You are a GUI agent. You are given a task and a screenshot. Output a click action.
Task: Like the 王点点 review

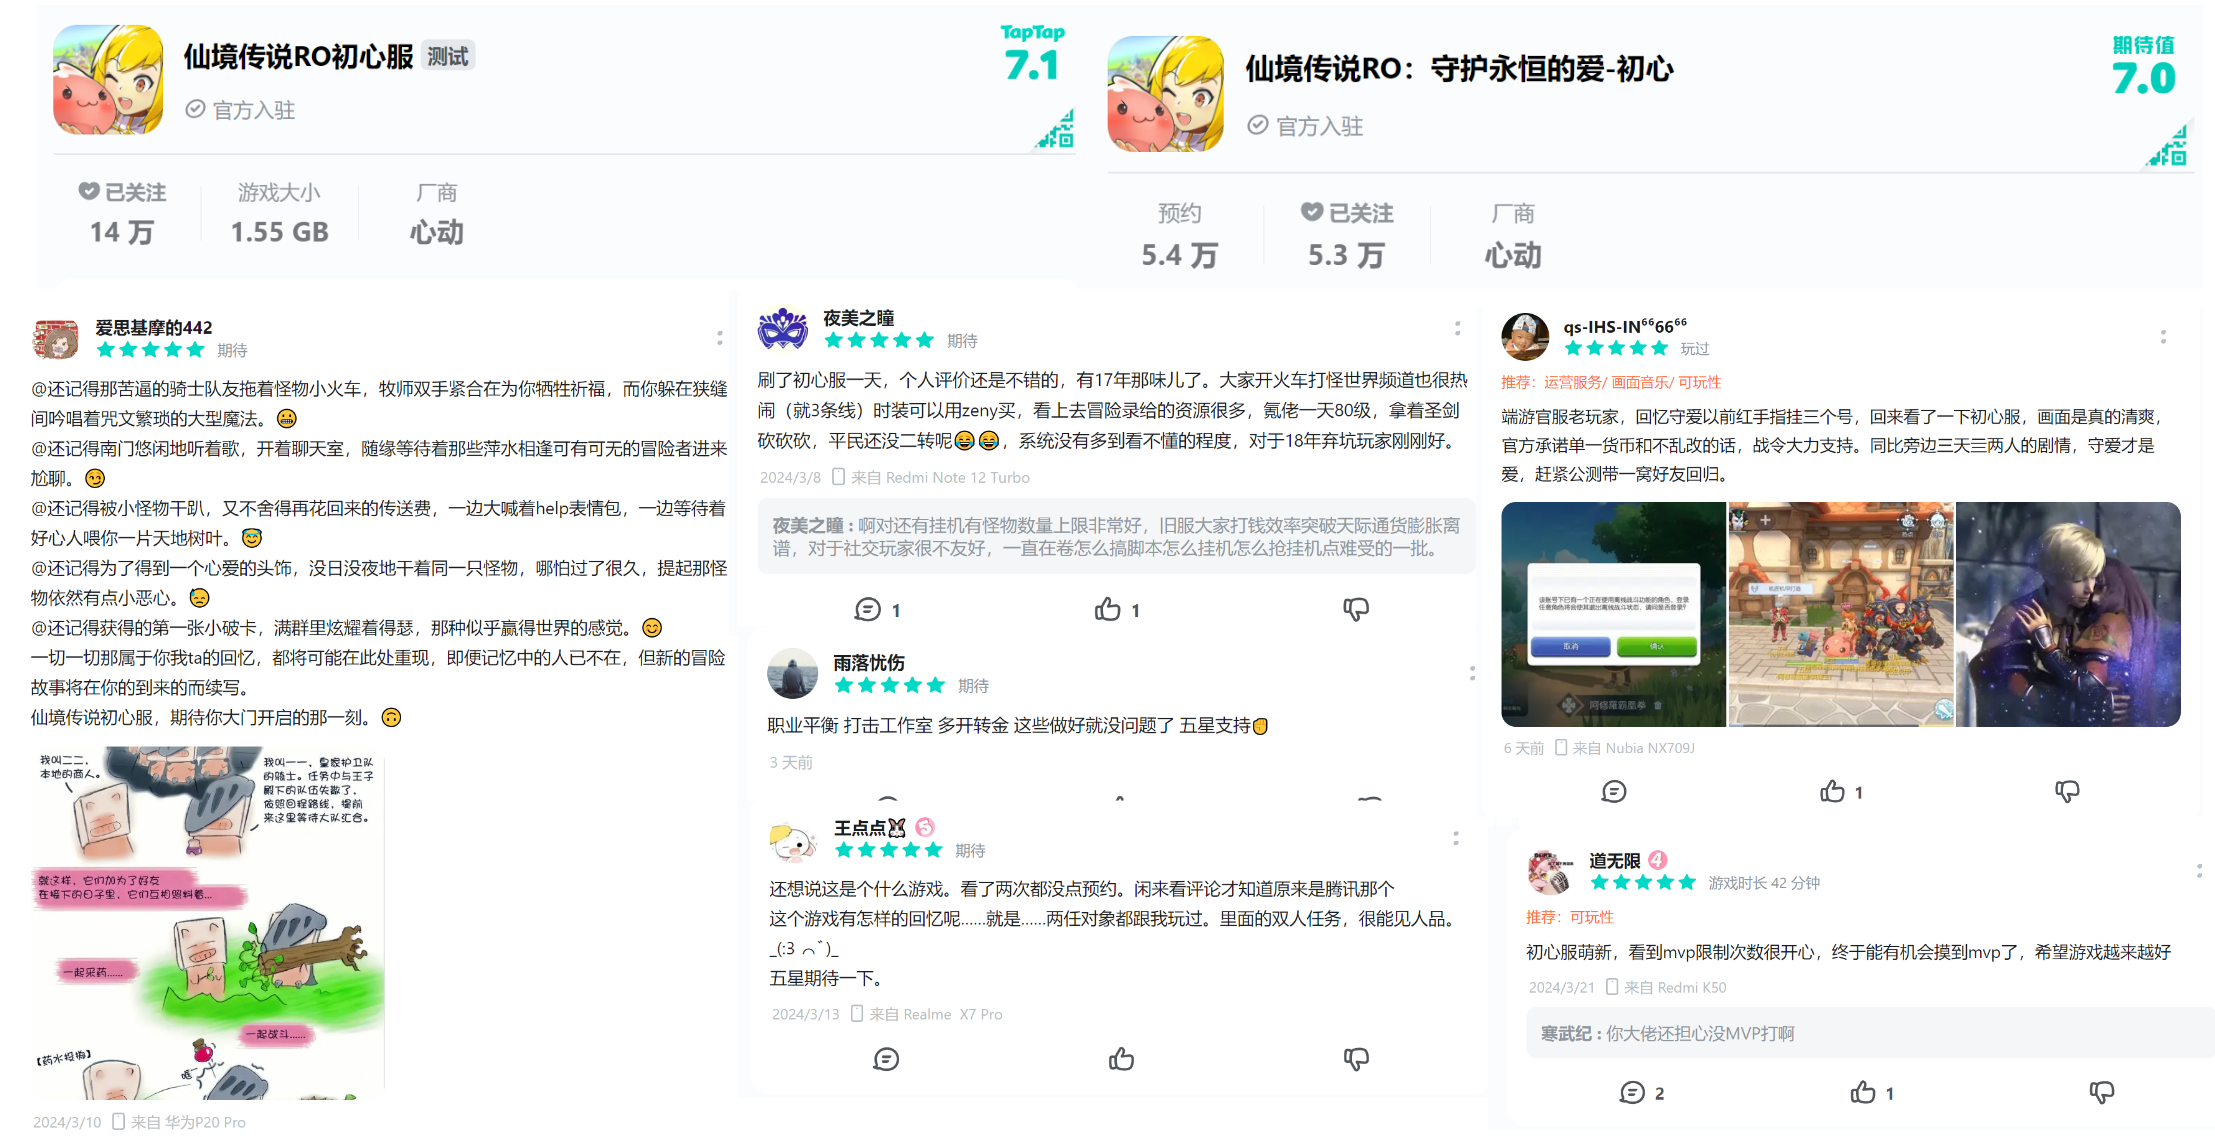pos(1121,1059)
